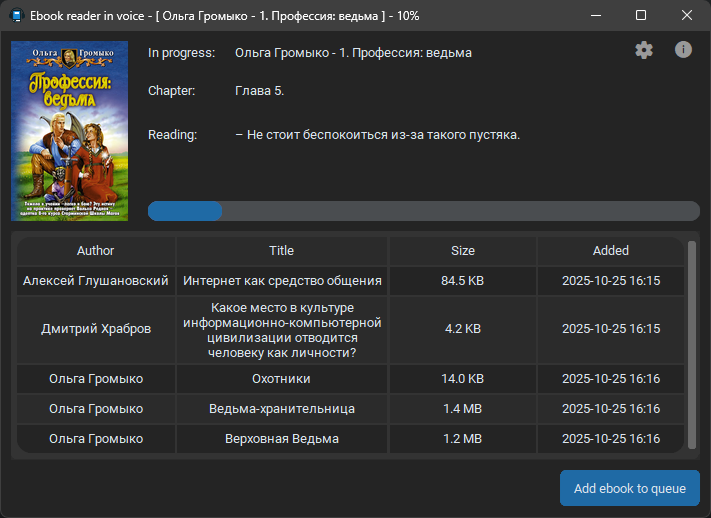Select the Интернет как средство общения row

[350, 280]
